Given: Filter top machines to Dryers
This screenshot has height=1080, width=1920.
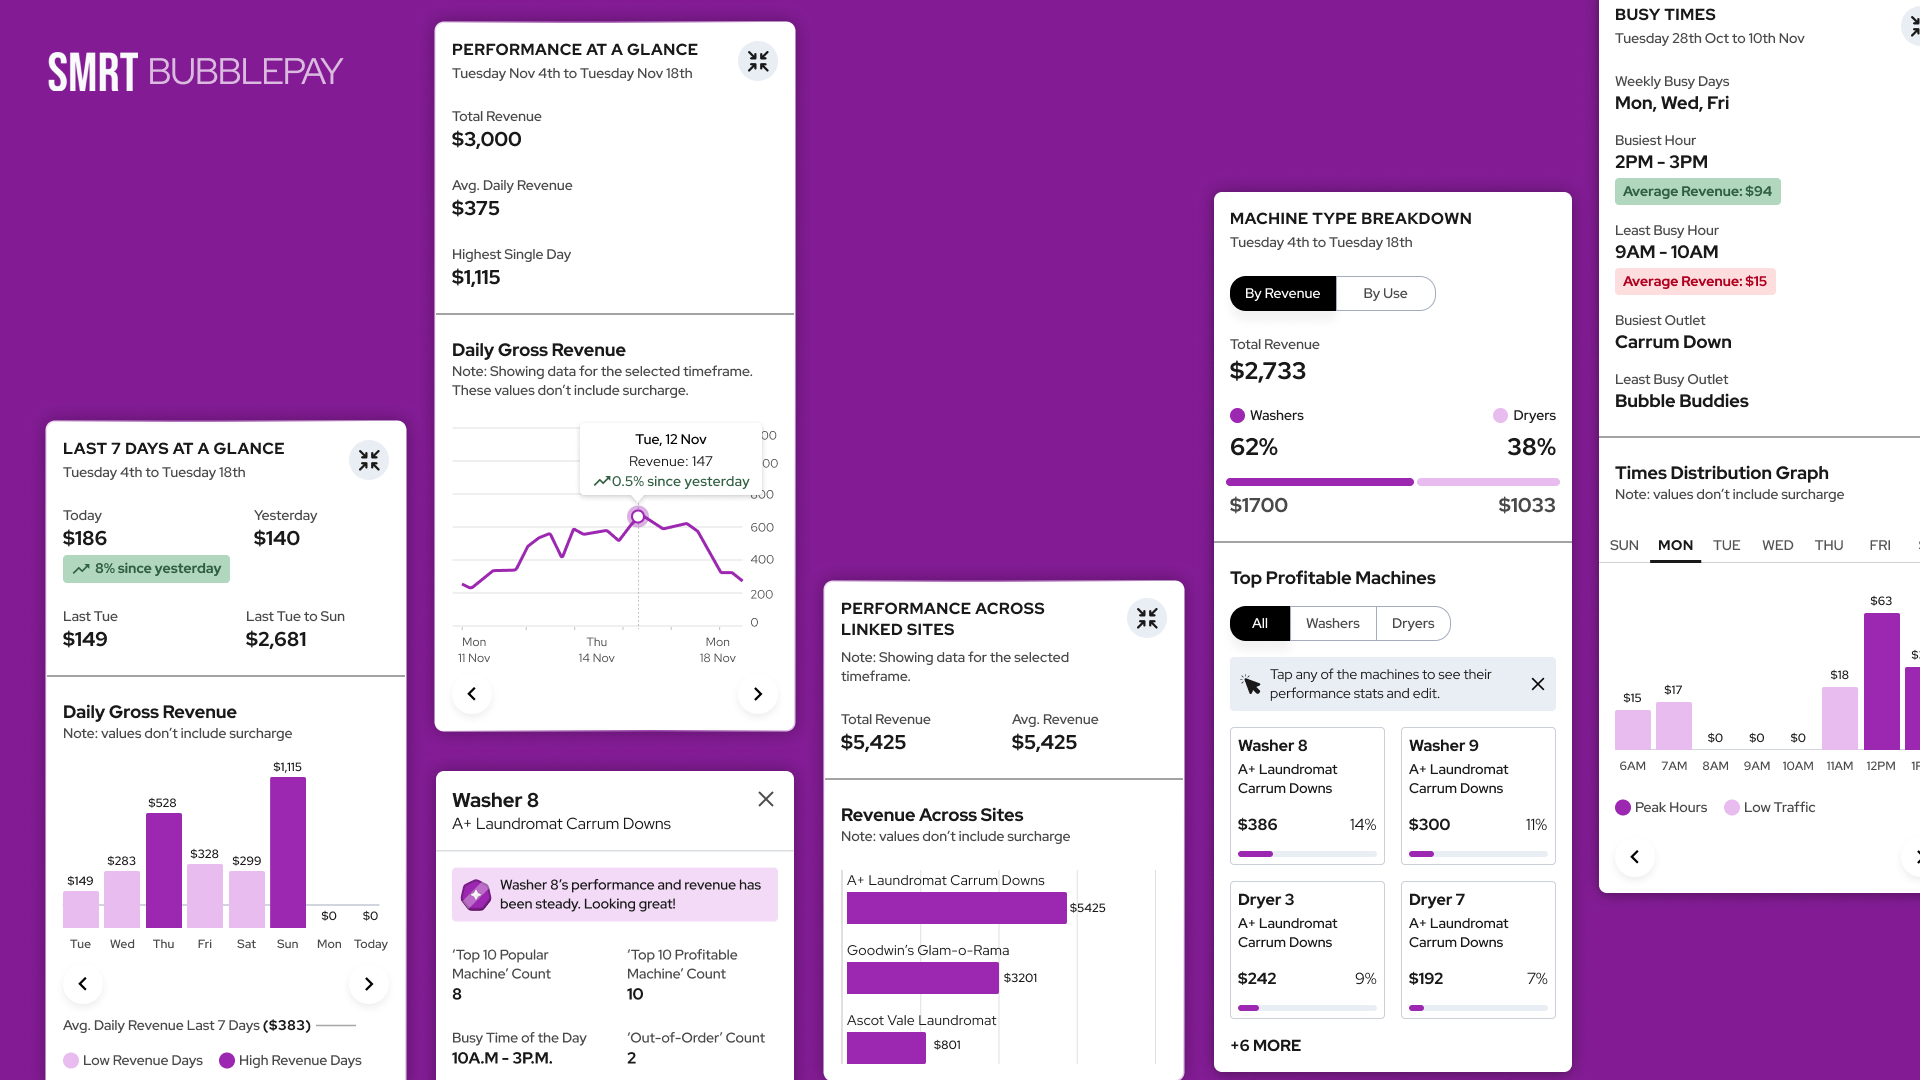Looking at the screenshot, I should point(1412,624).
